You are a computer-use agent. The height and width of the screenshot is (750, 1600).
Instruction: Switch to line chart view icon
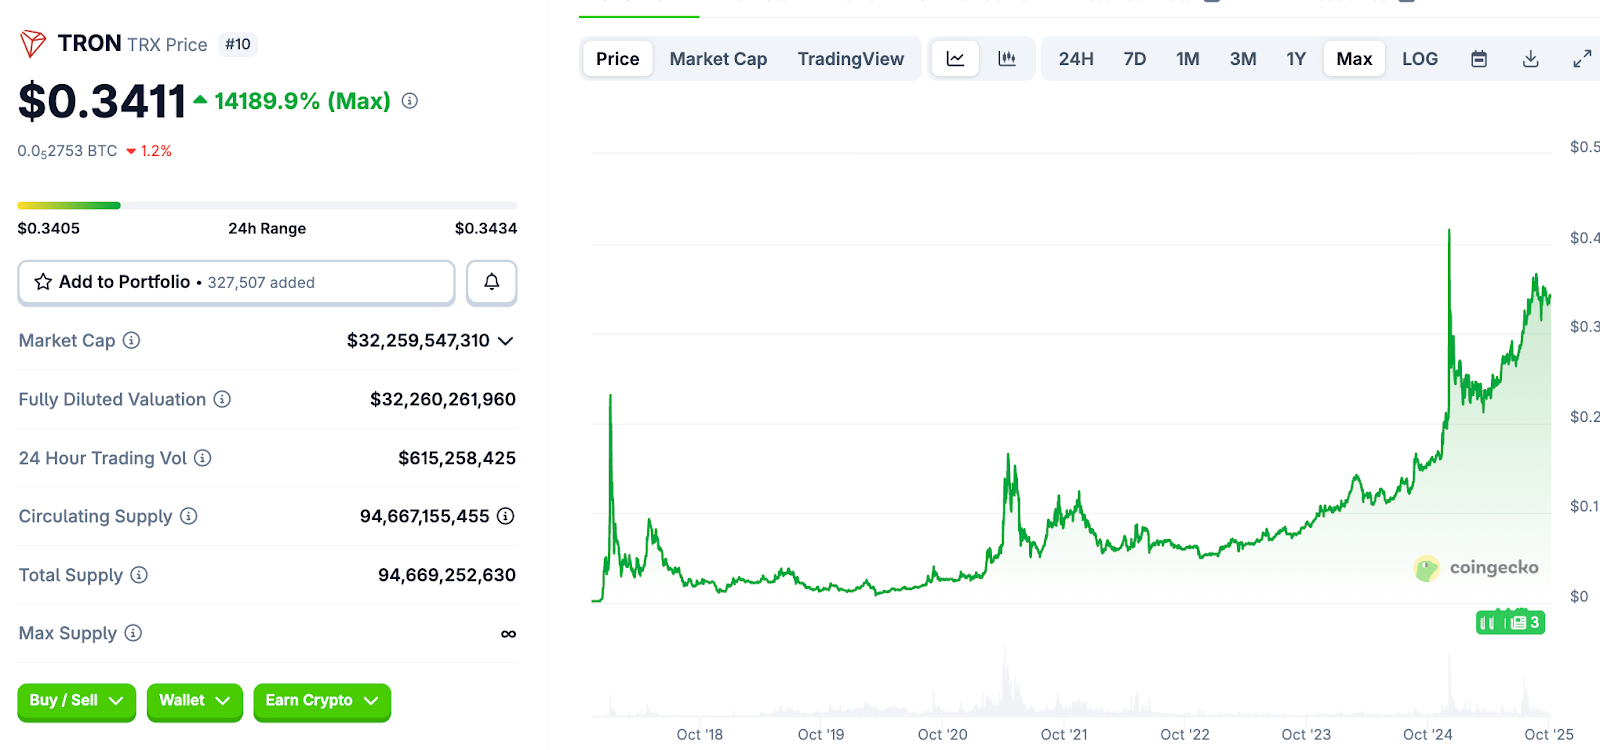955,59
